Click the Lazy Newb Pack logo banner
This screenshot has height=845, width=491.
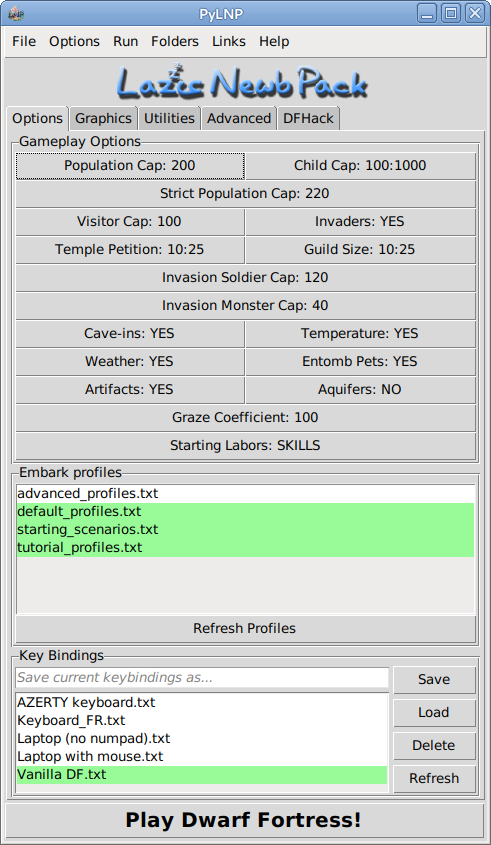point(242,82)
